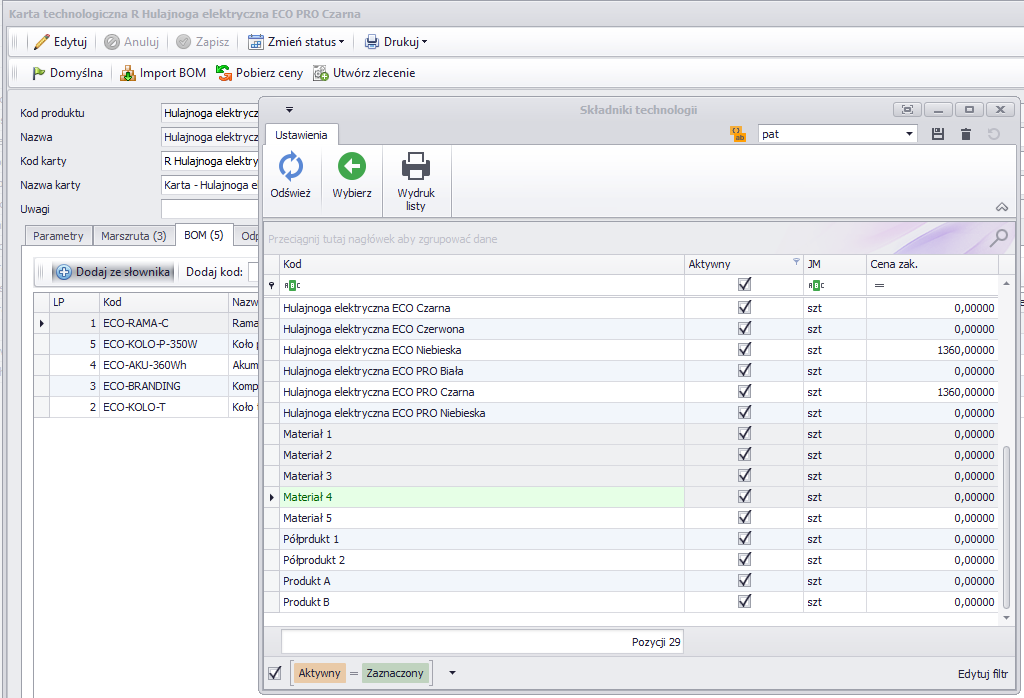Screen dimensions: 1024x698
Task: Toggle Aktywny checkbox for Produkt B
Action: click(744, 602)
